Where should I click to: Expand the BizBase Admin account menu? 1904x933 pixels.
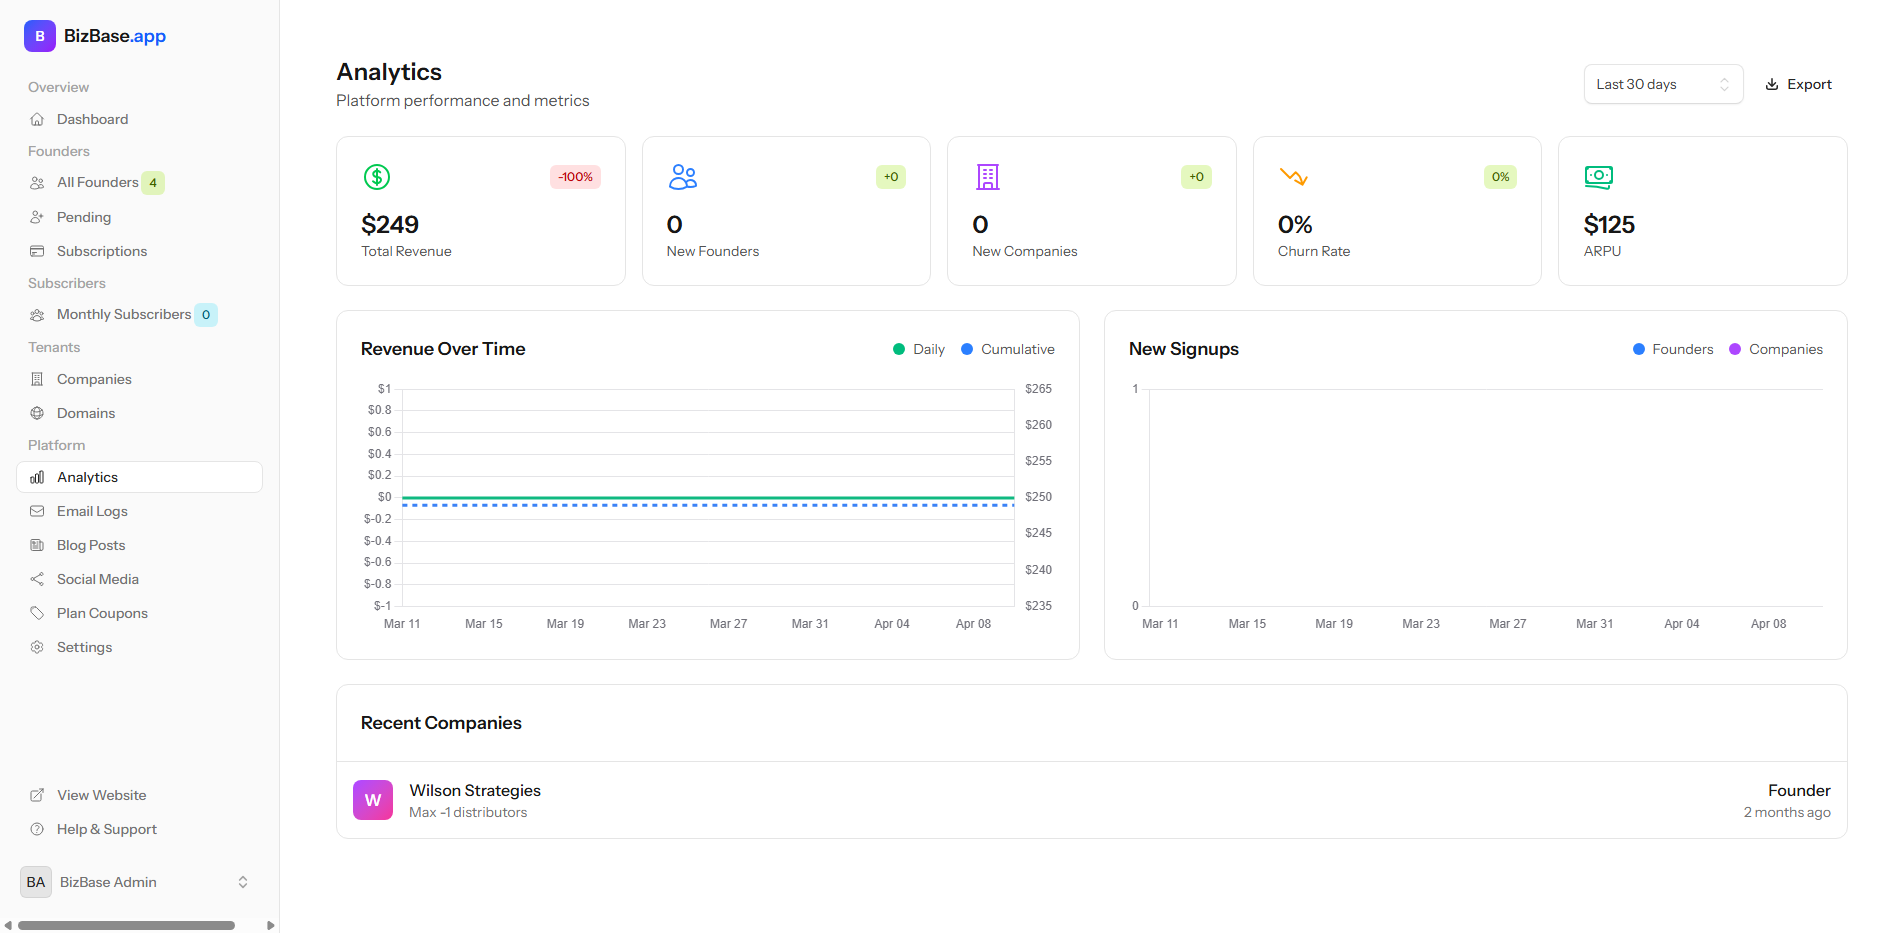(x=137, y=882)
